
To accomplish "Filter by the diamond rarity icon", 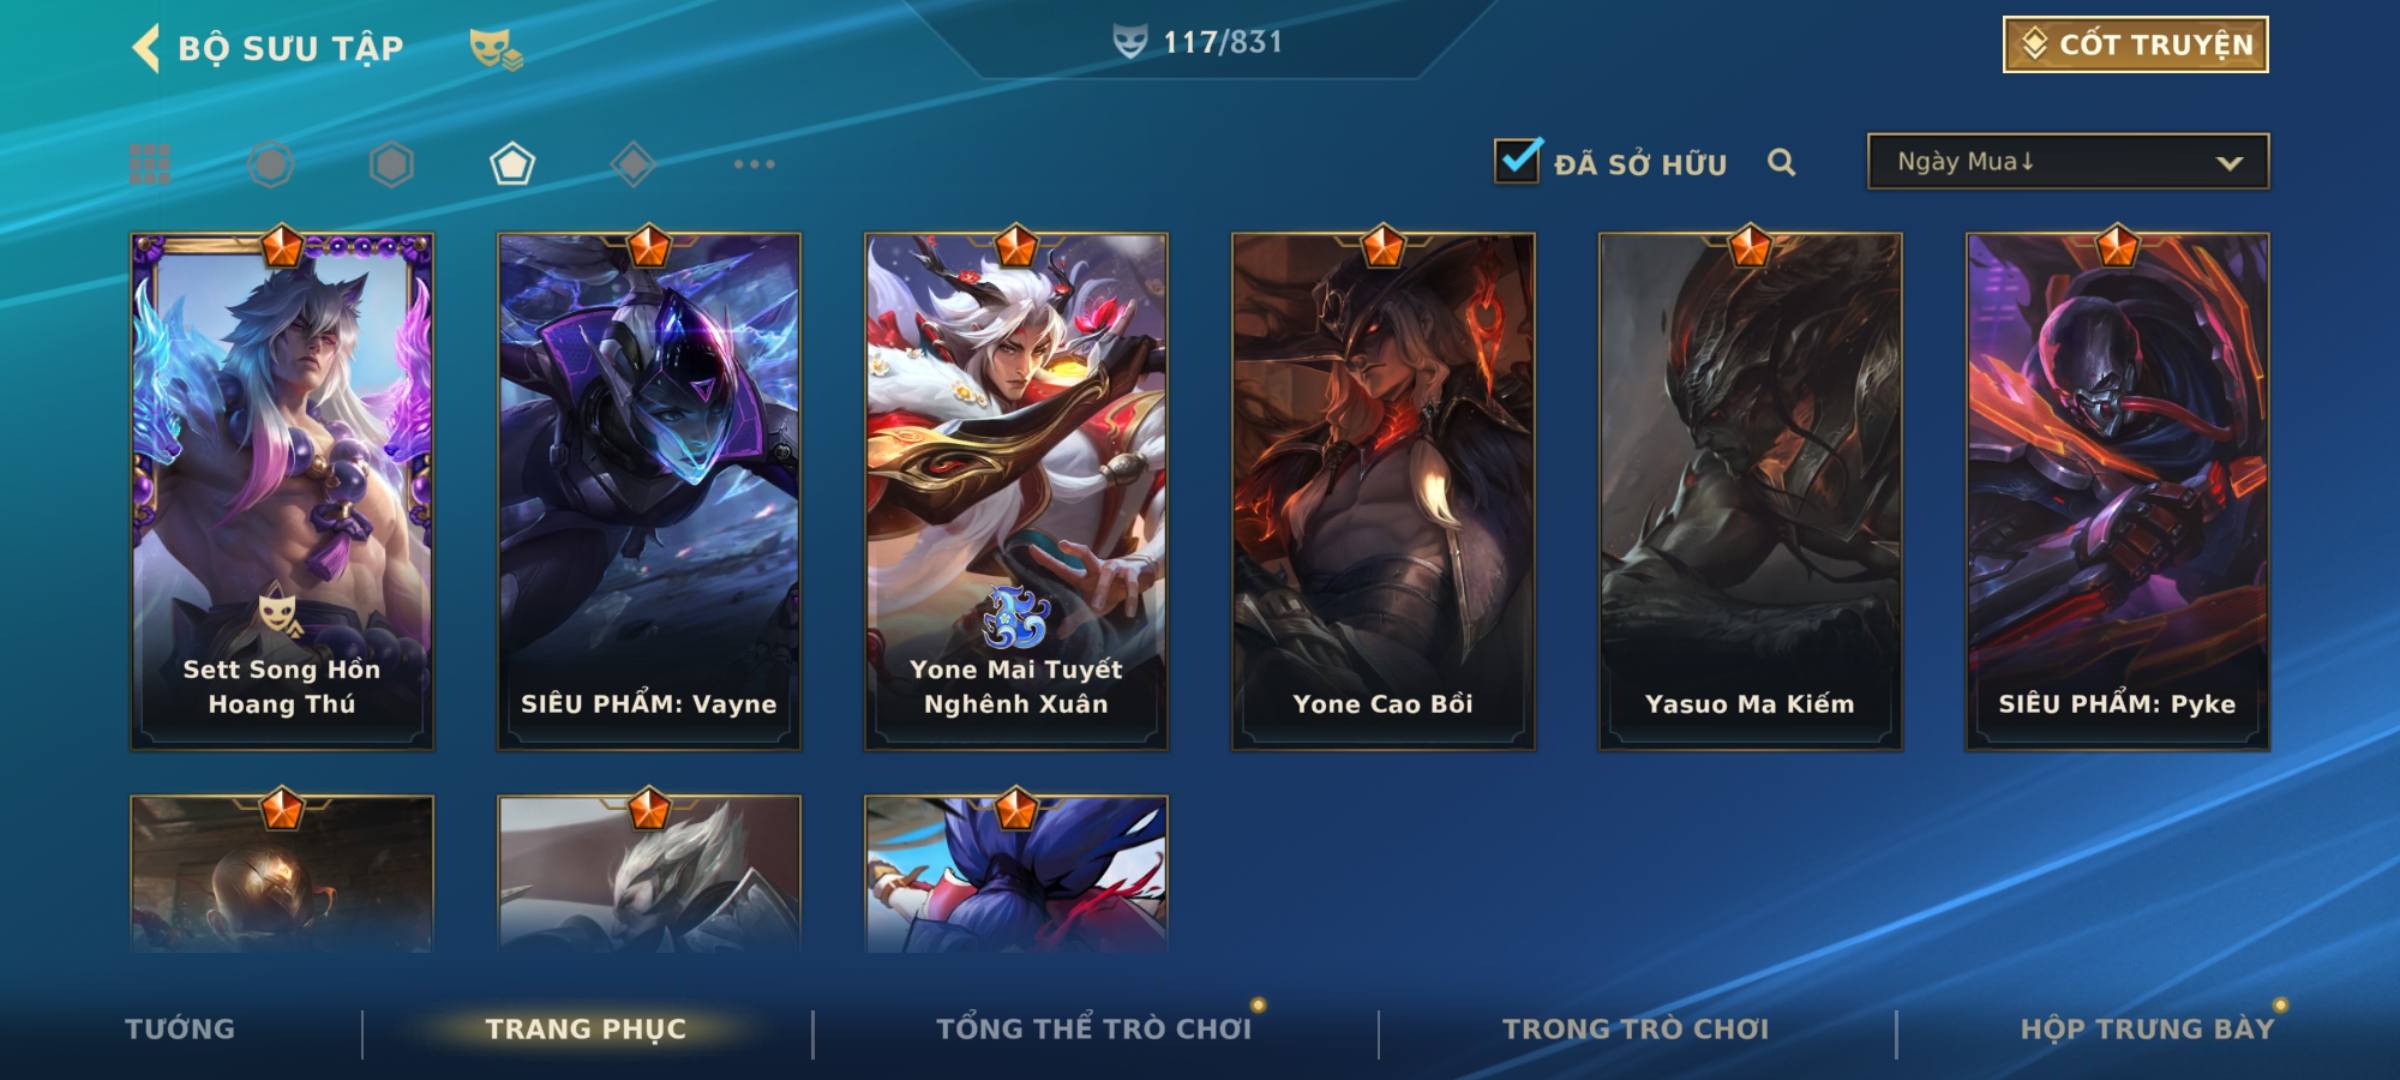I will coord(633,164).
